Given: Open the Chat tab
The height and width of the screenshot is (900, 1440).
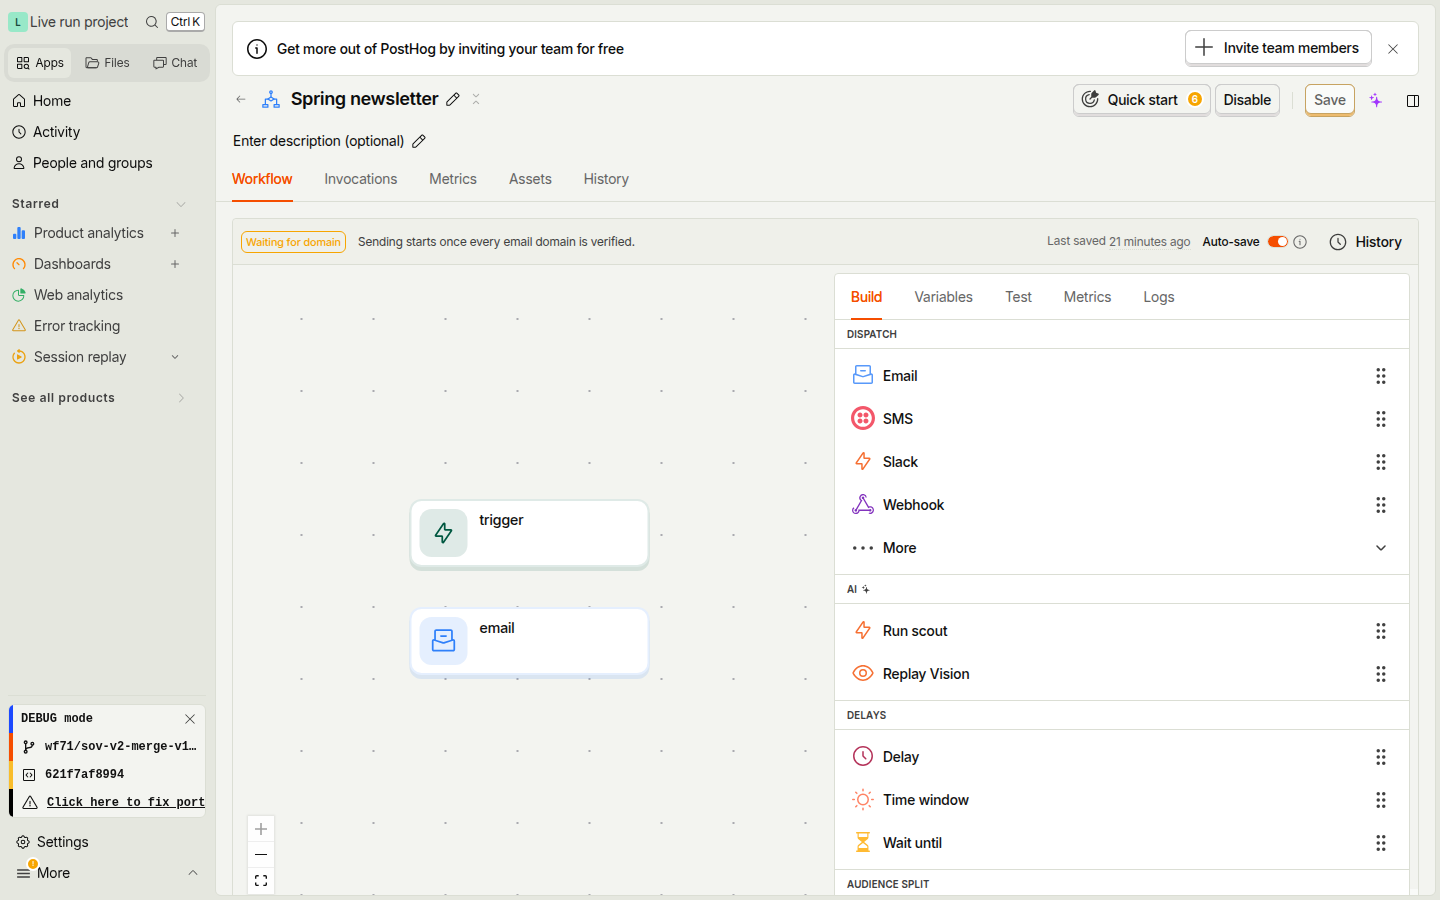Looking at the screenshot, I should 175,63.
